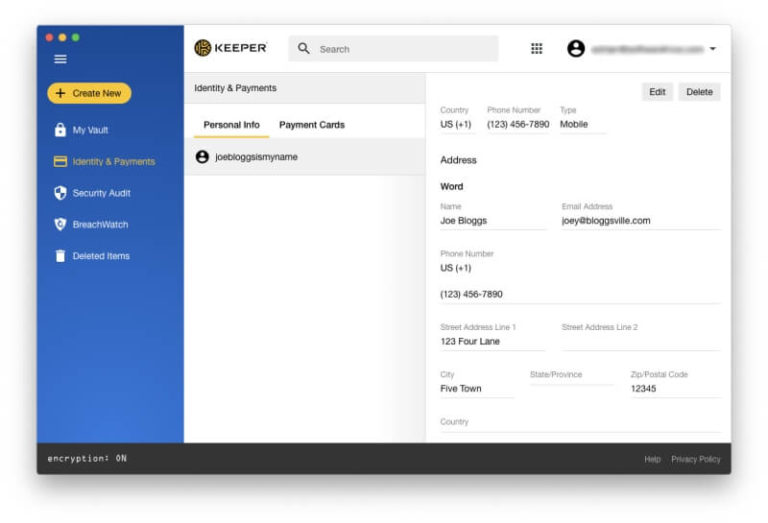Viewport: 768px width, 523px height.
Task: Click the green maximize window button
Action: pos(76,37)
